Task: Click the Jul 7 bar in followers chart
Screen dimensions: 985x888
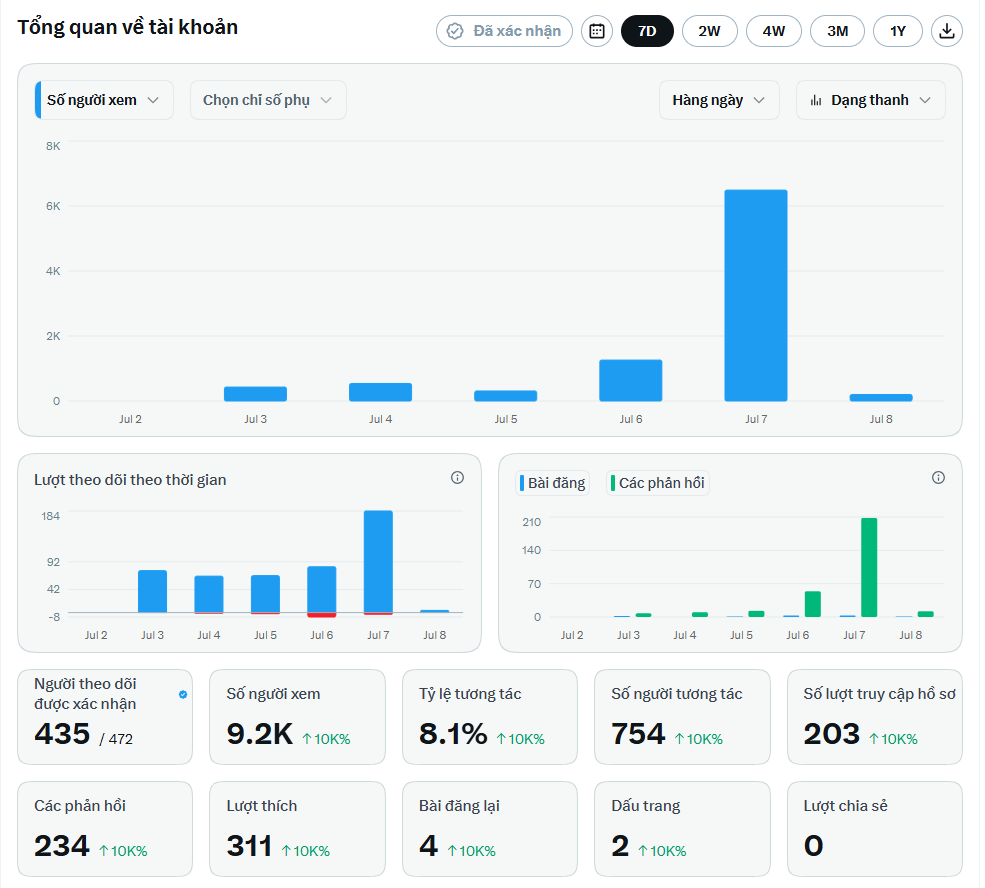Action: click(378, 561)
